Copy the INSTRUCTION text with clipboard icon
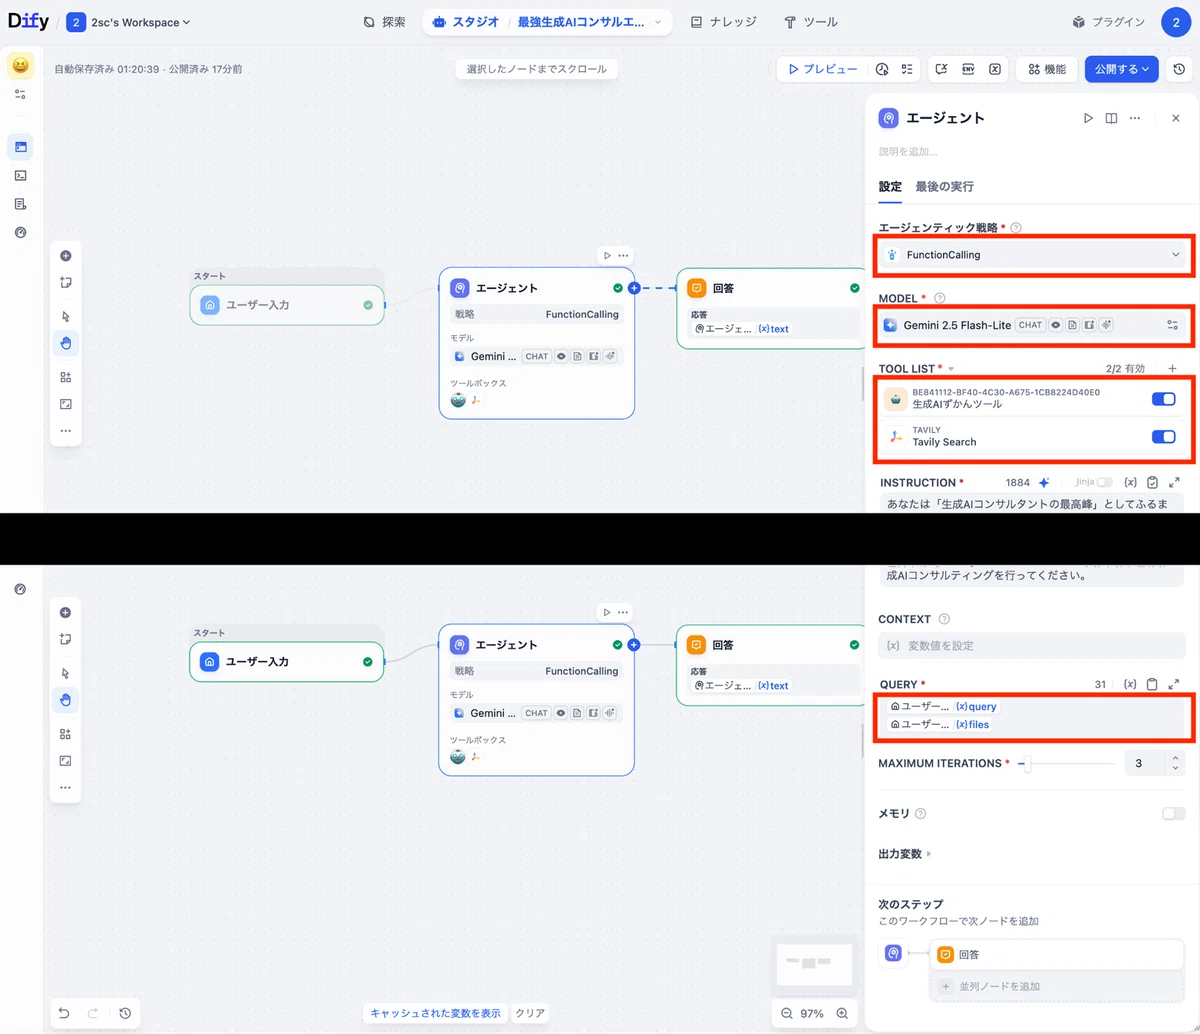Viewport: 1200px width, 1034px height. [1153, 482]
